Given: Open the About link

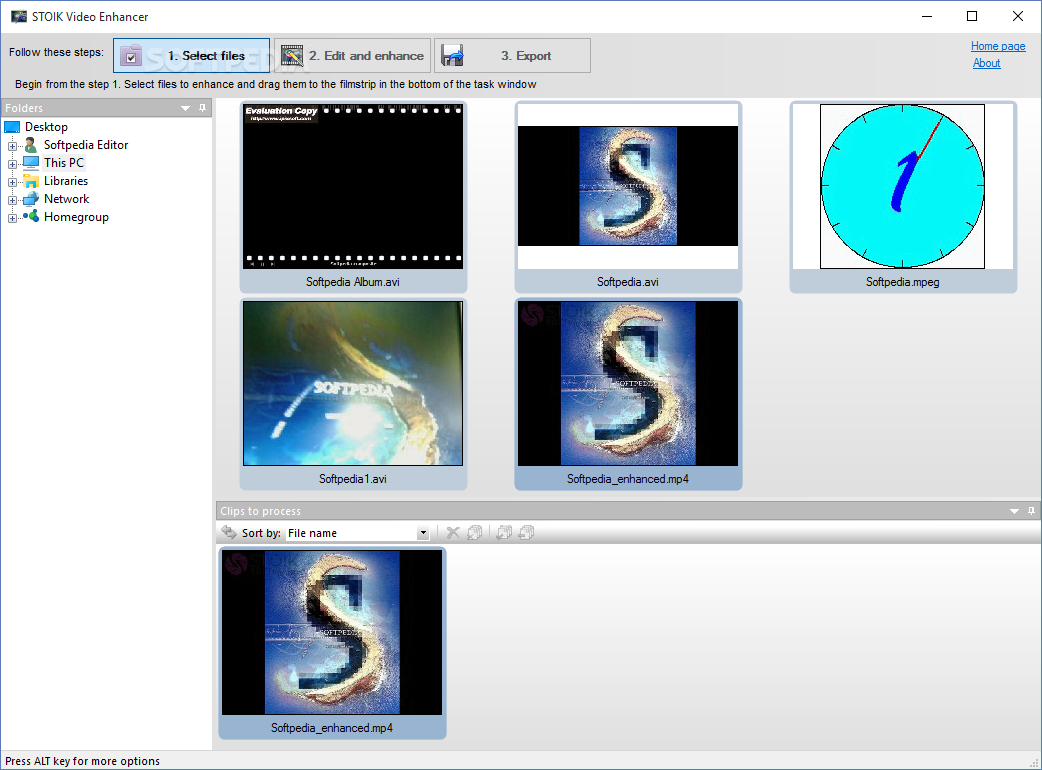Looking at the screenshot, I should point(986,63).
